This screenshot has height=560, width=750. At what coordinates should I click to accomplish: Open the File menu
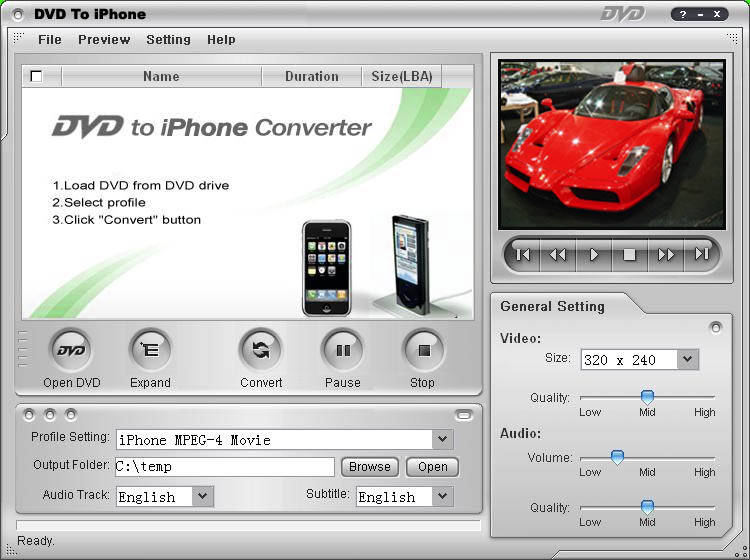click(x=50, y=40)
